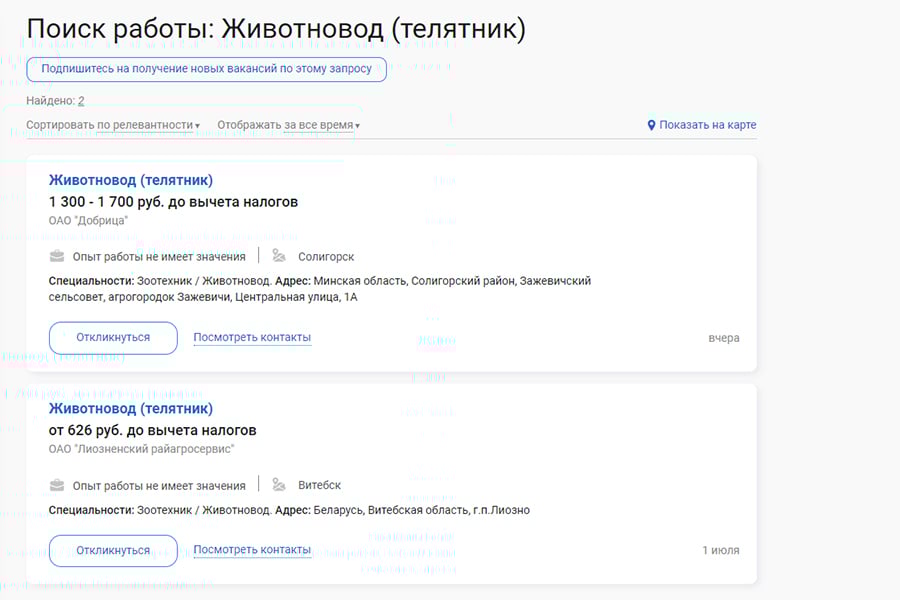The width and height of the screenshot is (900, 600).
Task: Open the first 'Животновод (телятник)' vacancy title
Action: [130, 180]
